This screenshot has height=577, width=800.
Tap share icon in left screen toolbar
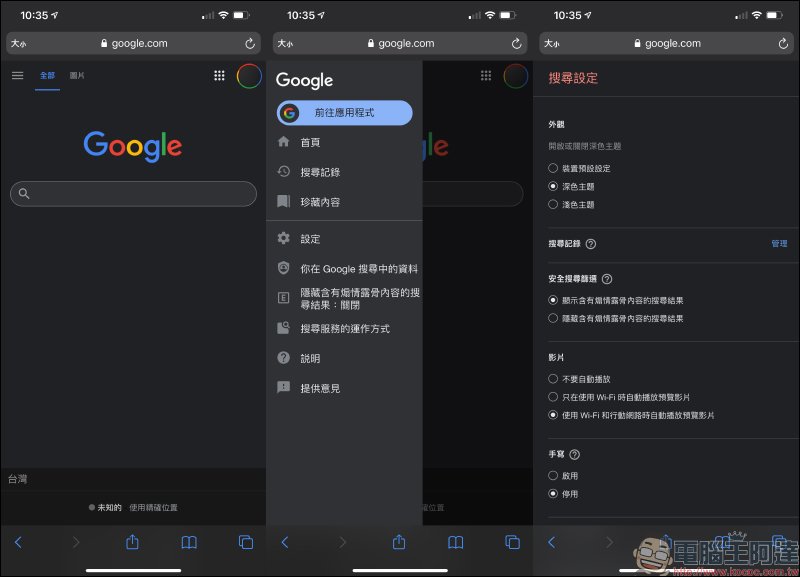click(132, 541)
